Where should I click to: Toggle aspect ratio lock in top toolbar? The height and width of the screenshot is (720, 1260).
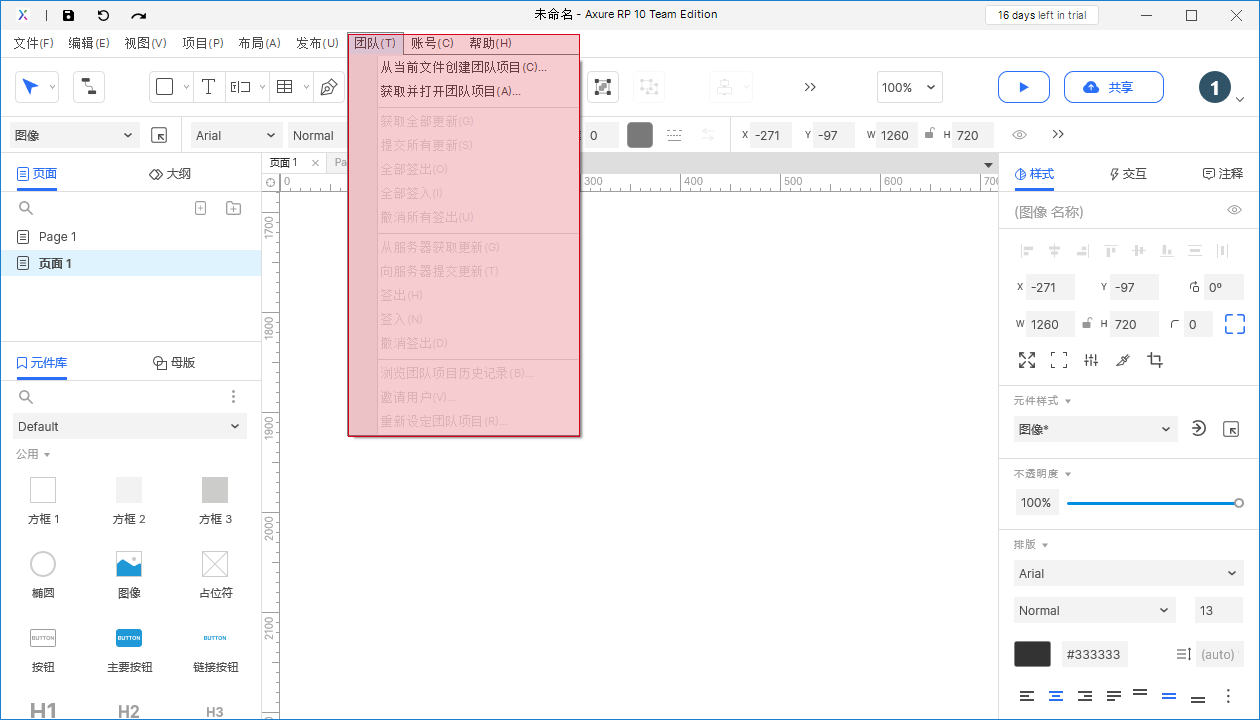tap(930, 134)
